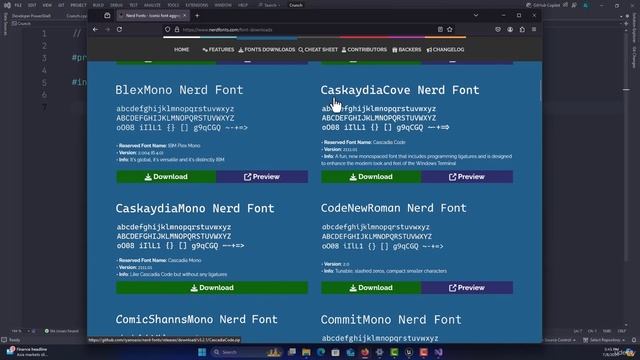Open CHANGELOG navigation item
This screenshot has height=360, width=640.
pos(445,49)
